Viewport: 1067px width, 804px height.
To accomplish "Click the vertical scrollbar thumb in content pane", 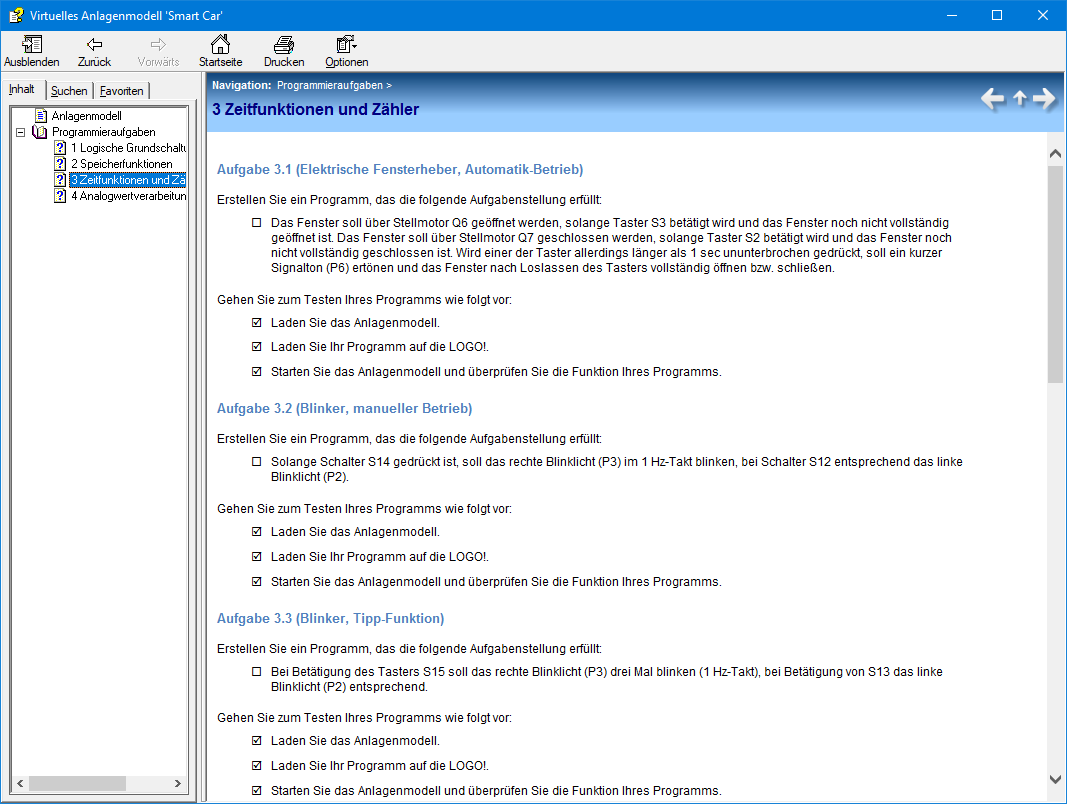I will point(1055,274).
